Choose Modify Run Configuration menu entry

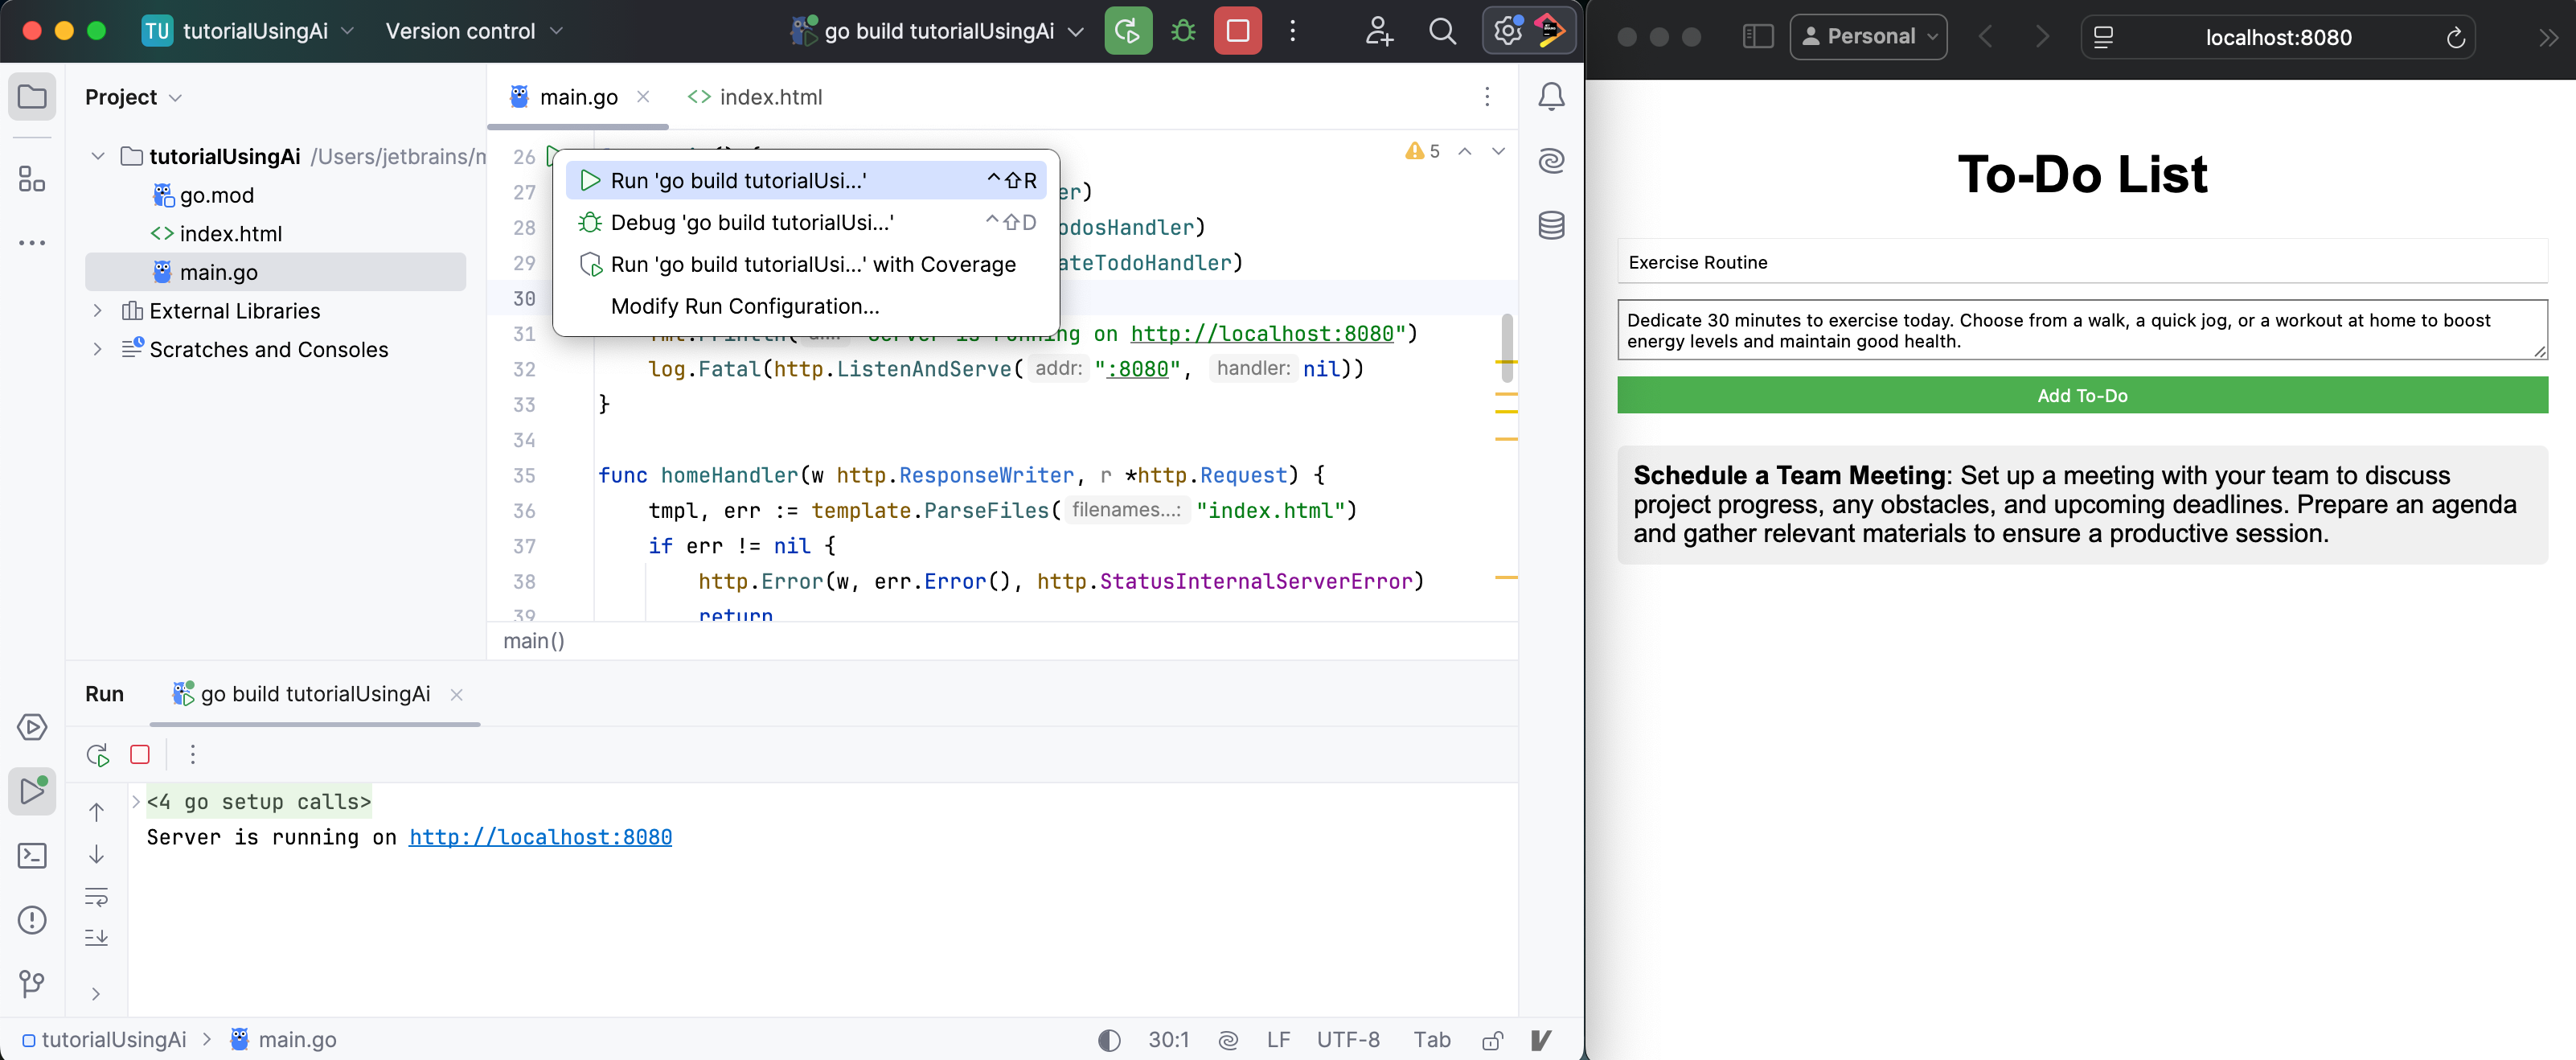click(744, 306)
